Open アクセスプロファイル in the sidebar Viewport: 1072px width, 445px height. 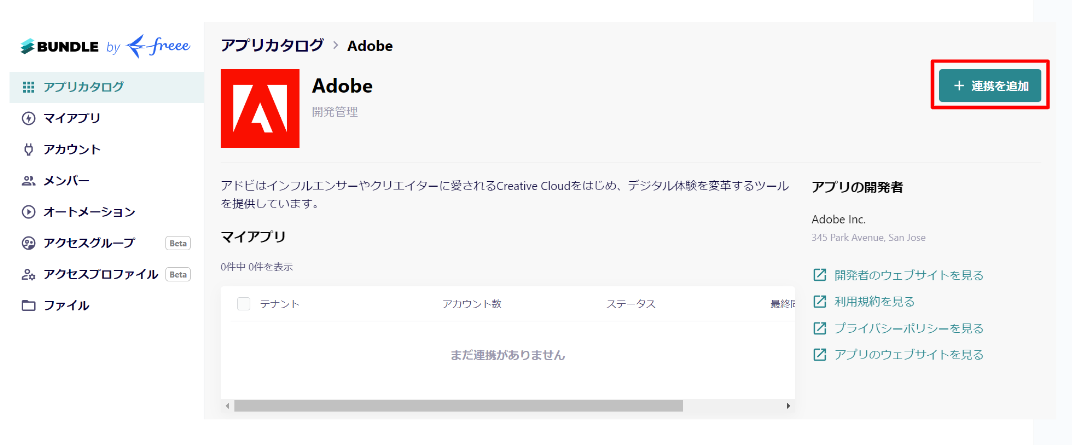107,275
